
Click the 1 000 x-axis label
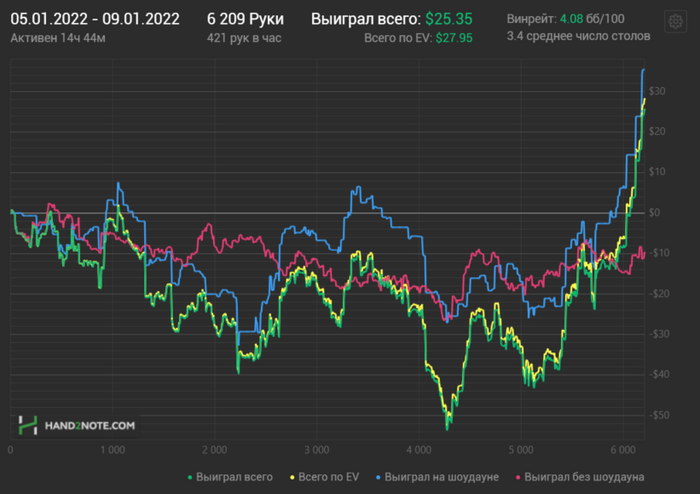pos(112,450)
